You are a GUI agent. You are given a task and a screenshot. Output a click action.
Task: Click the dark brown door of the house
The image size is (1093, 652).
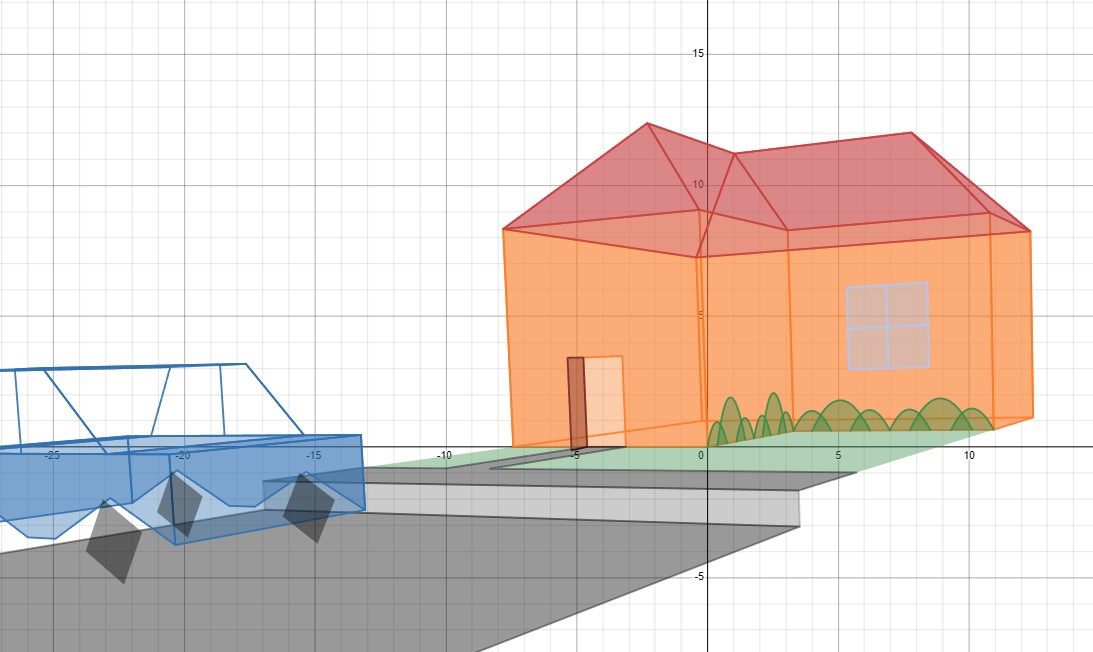[x=576, y=402]
